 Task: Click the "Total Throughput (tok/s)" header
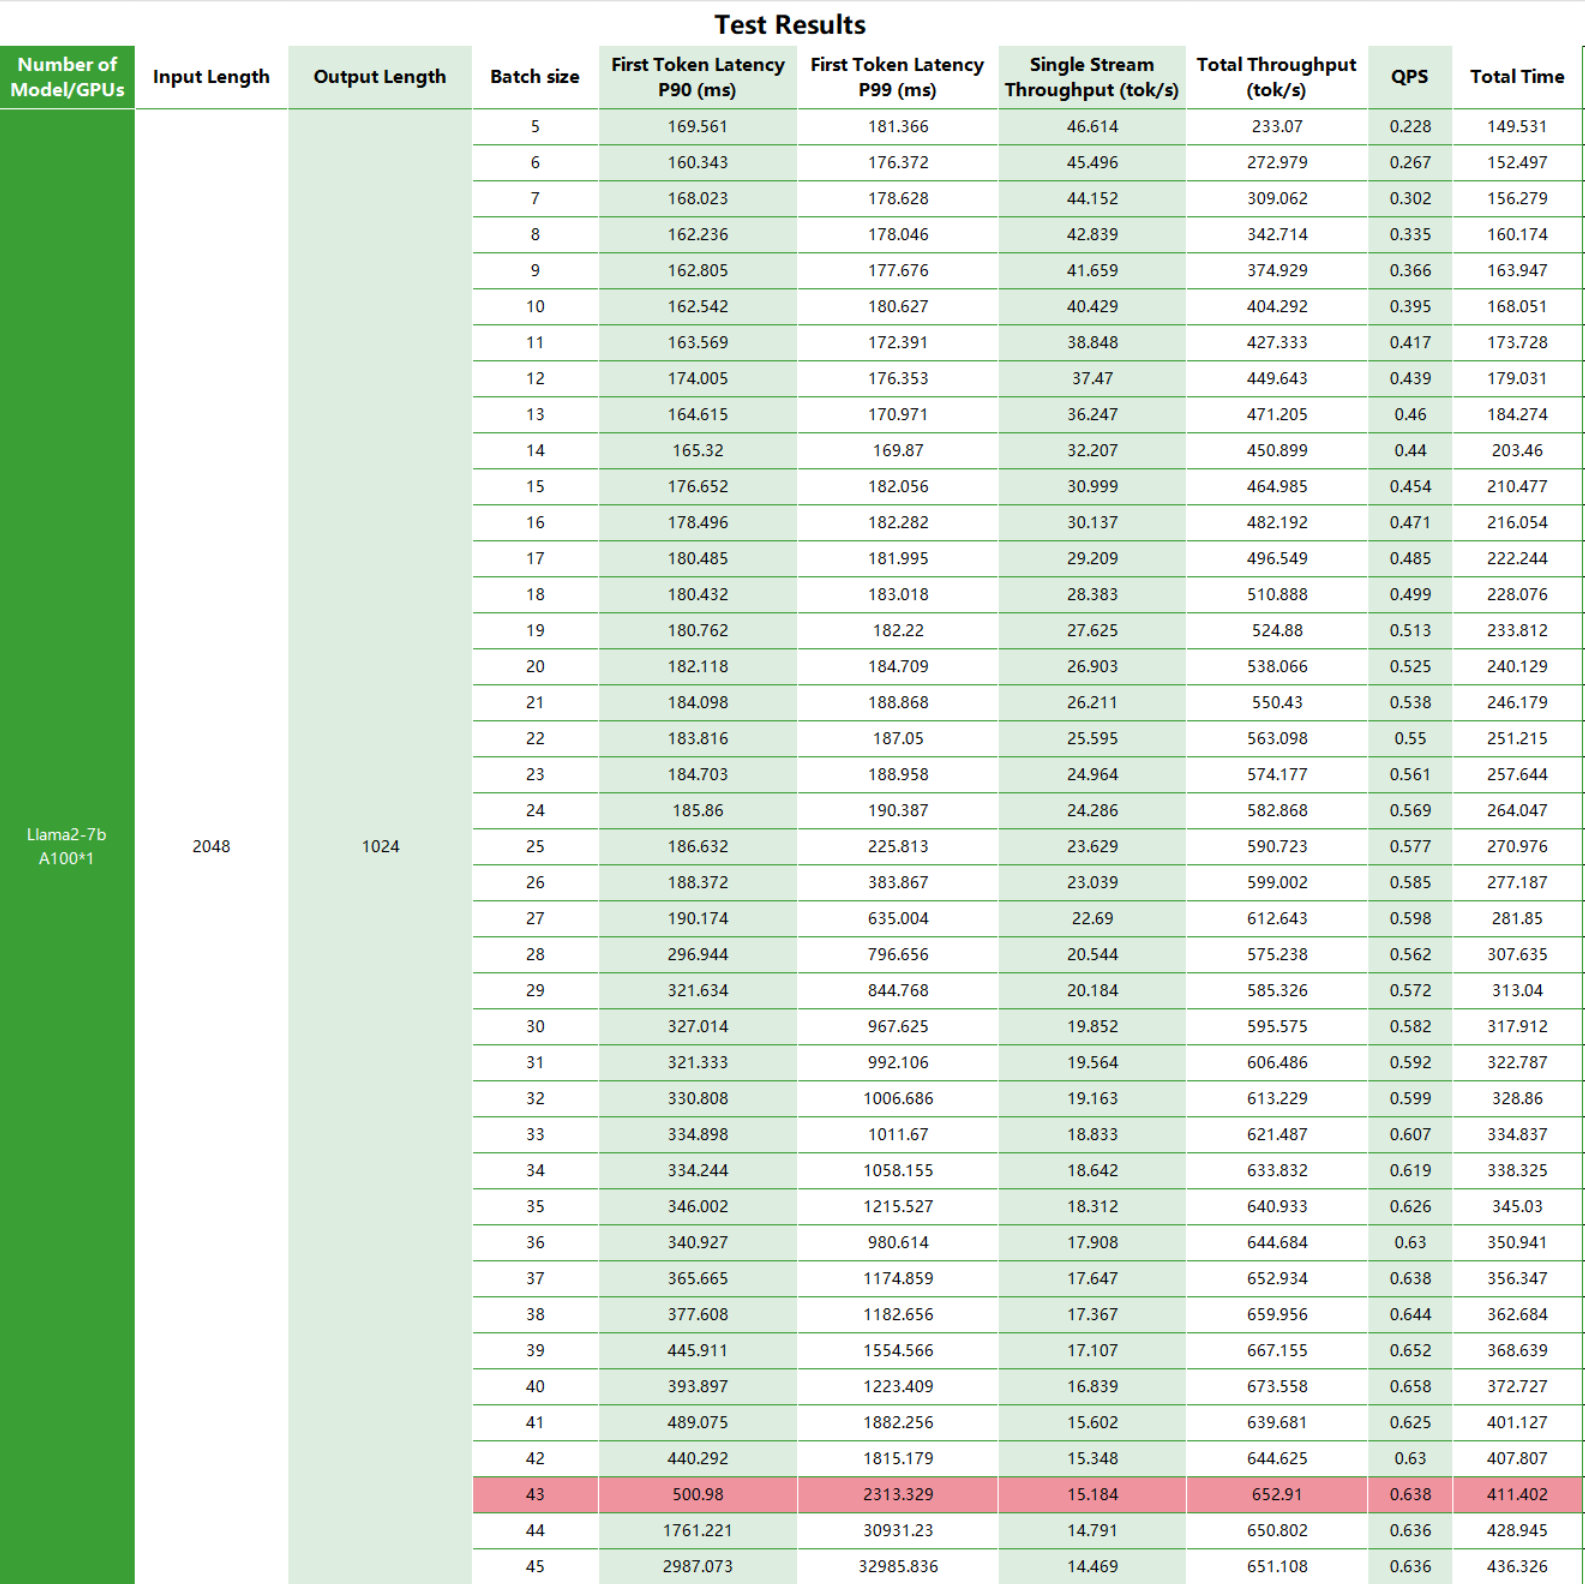pyautogui.click(x=1277, y=77)
